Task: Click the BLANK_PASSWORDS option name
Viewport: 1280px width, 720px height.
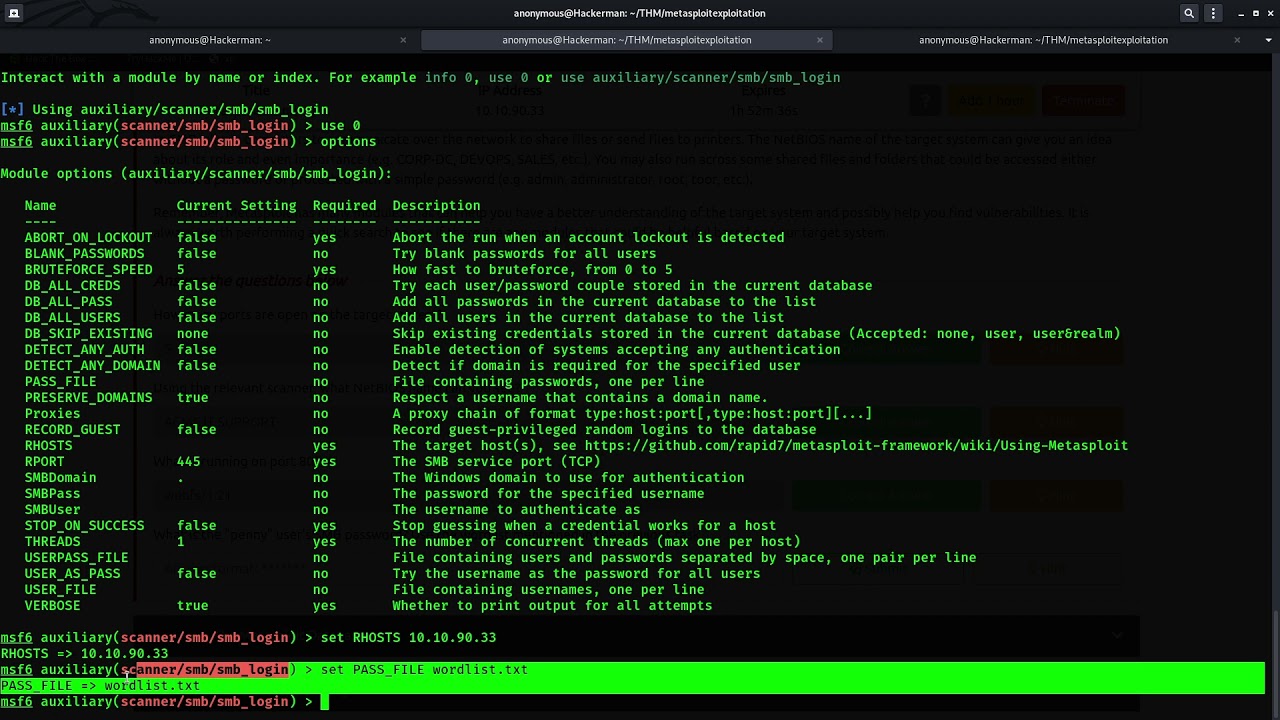Action: [84, 254]
